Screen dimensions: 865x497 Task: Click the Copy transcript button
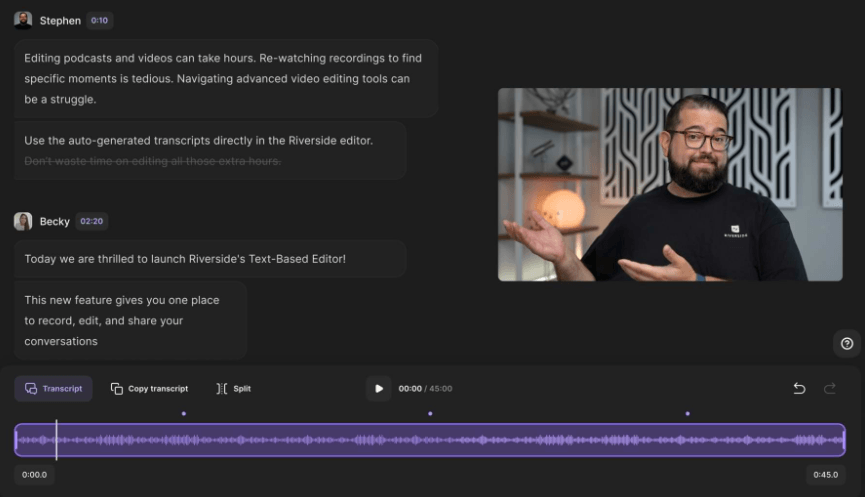[x=149, y=388]
